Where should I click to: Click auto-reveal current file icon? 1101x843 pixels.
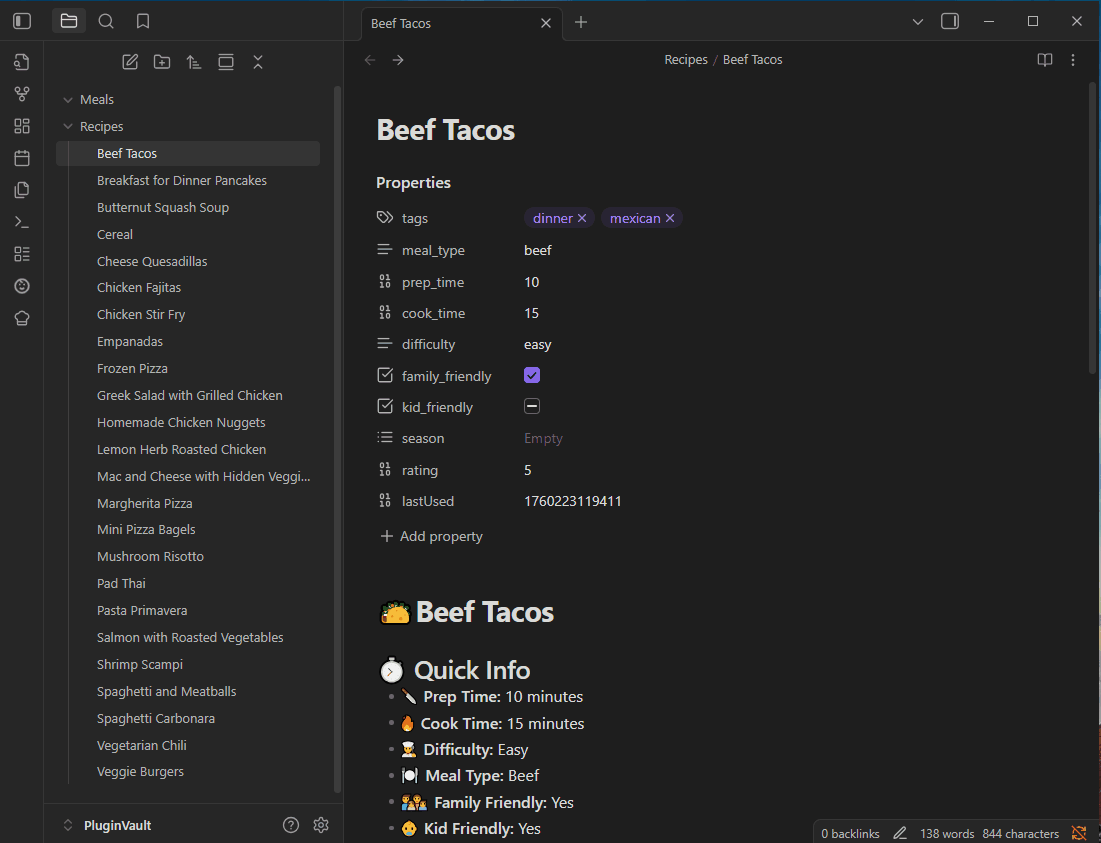click(226, 62)
